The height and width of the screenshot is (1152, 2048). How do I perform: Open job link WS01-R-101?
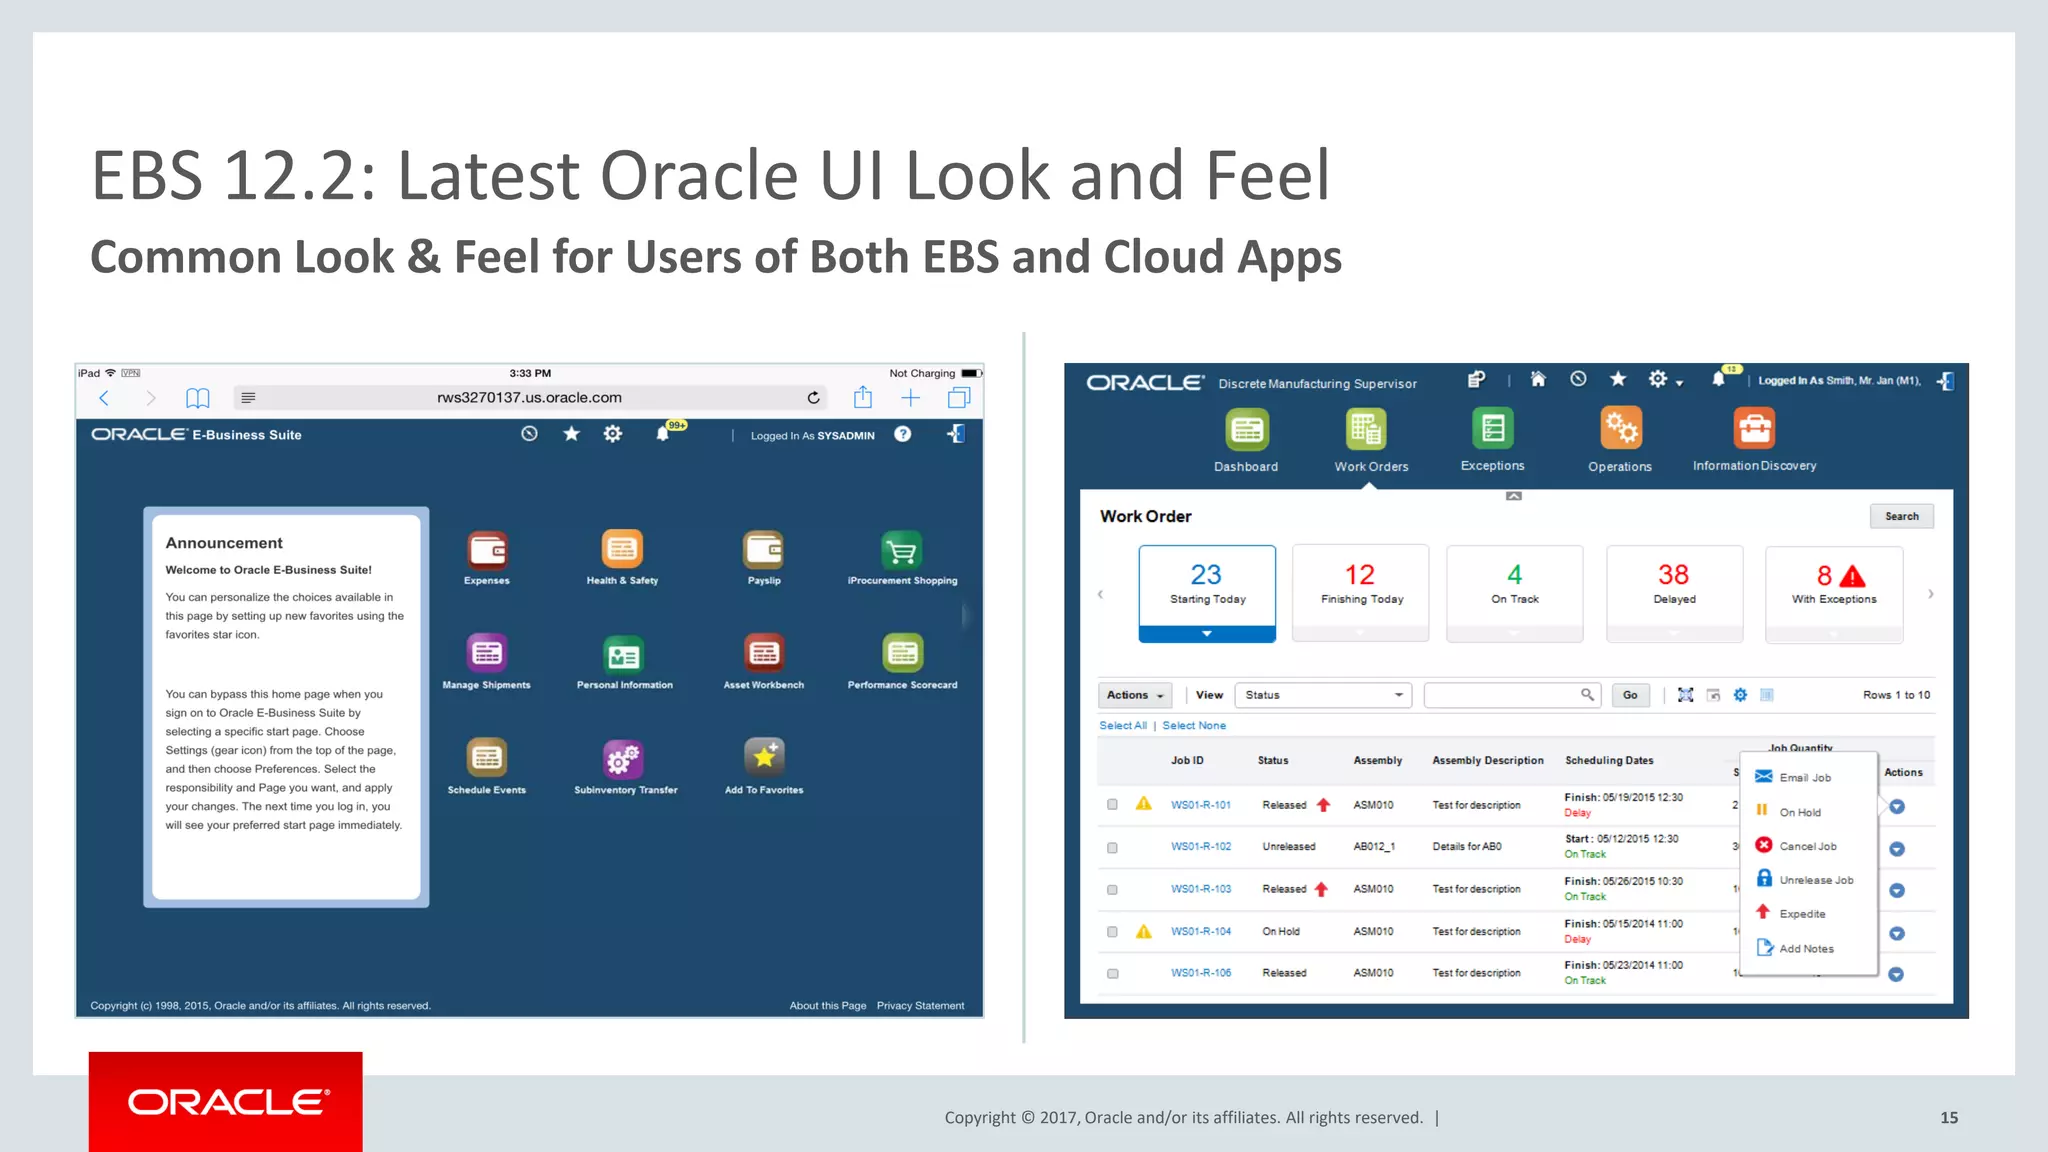point(1201,805)
